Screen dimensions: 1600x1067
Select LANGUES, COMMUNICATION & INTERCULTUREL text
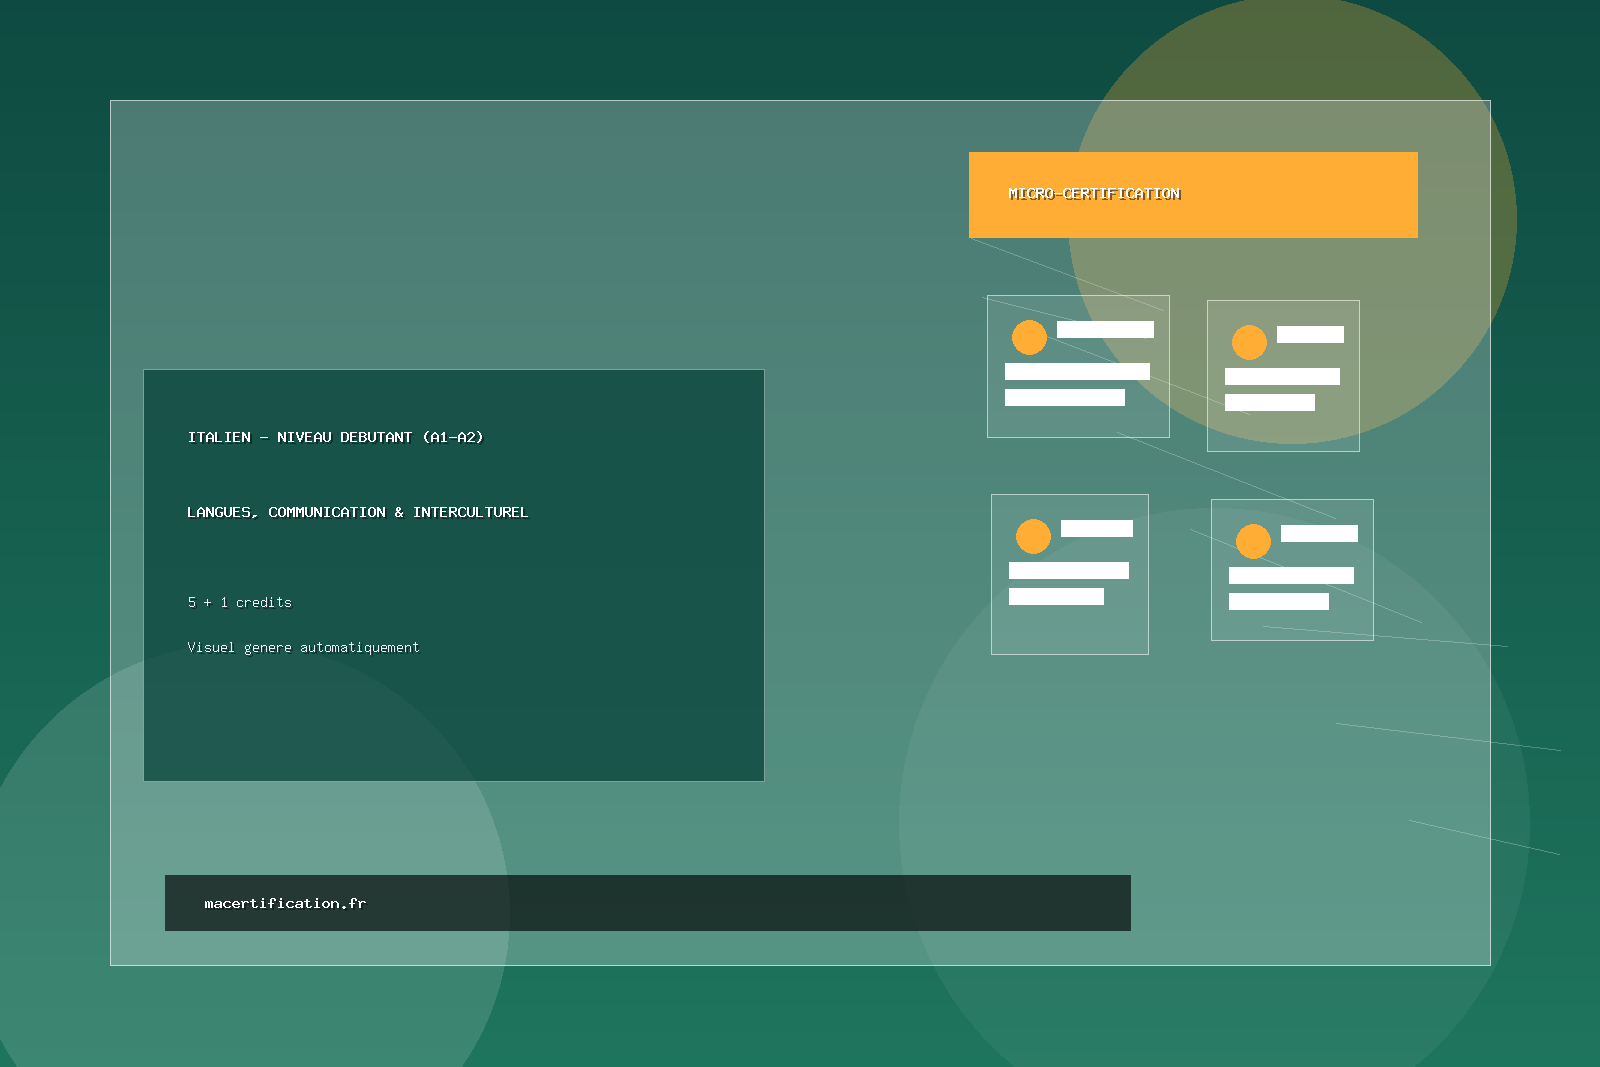click(357, 512)
